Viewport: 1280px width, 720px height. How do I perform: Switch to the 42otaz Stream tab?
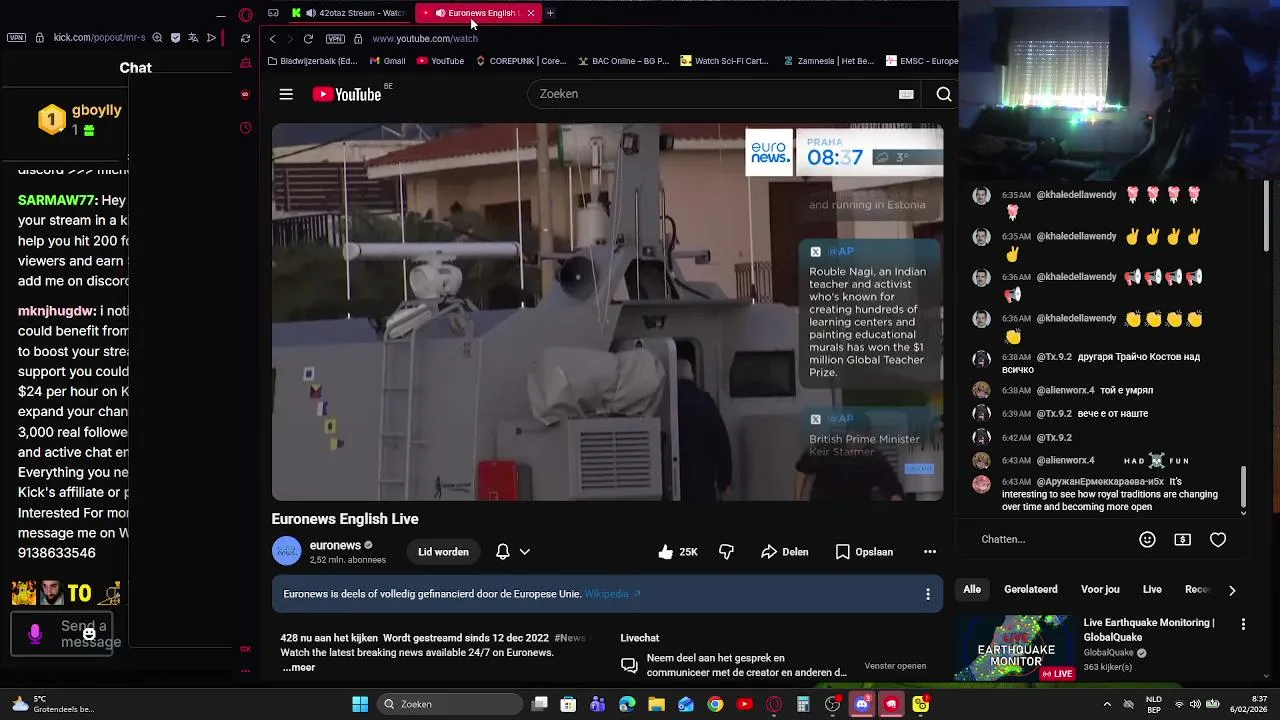point(350,13)
